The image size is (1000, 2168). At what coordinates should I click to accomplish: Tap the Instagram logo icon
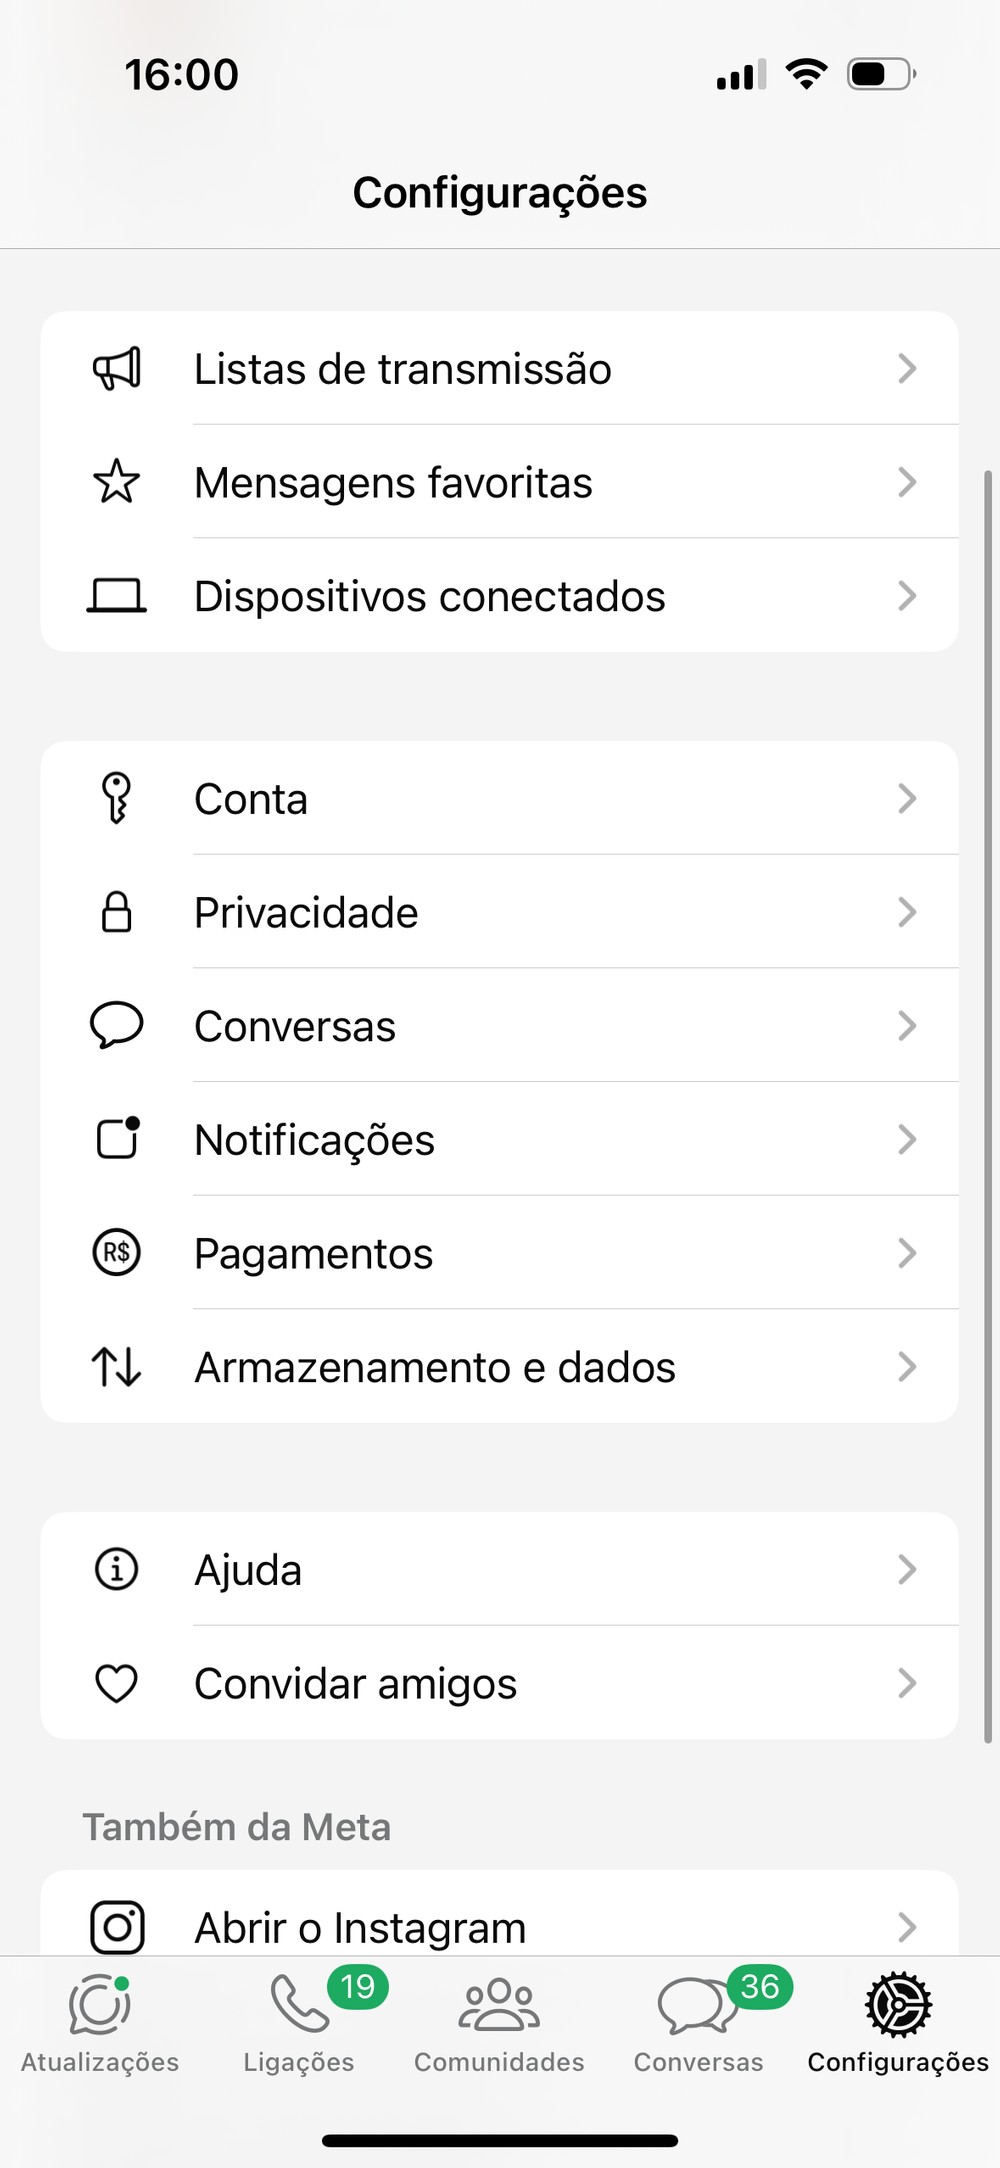tap(117, 1927)
